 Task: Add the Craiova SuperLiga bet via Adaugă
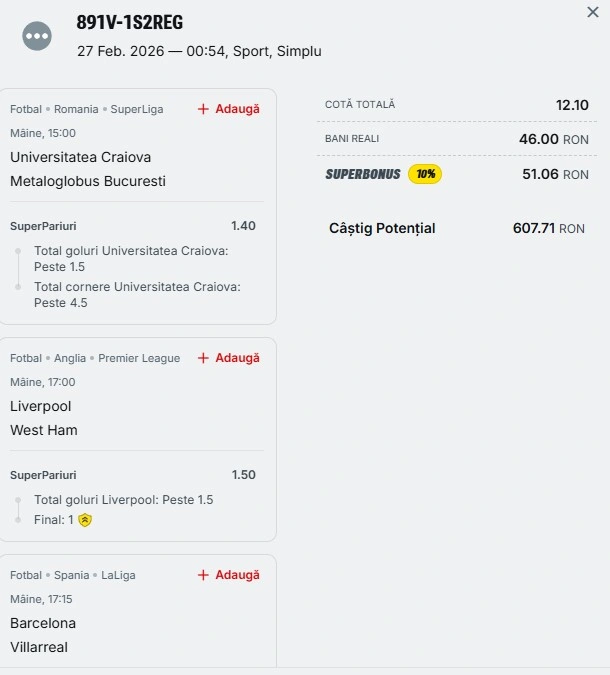click(237, 109)
